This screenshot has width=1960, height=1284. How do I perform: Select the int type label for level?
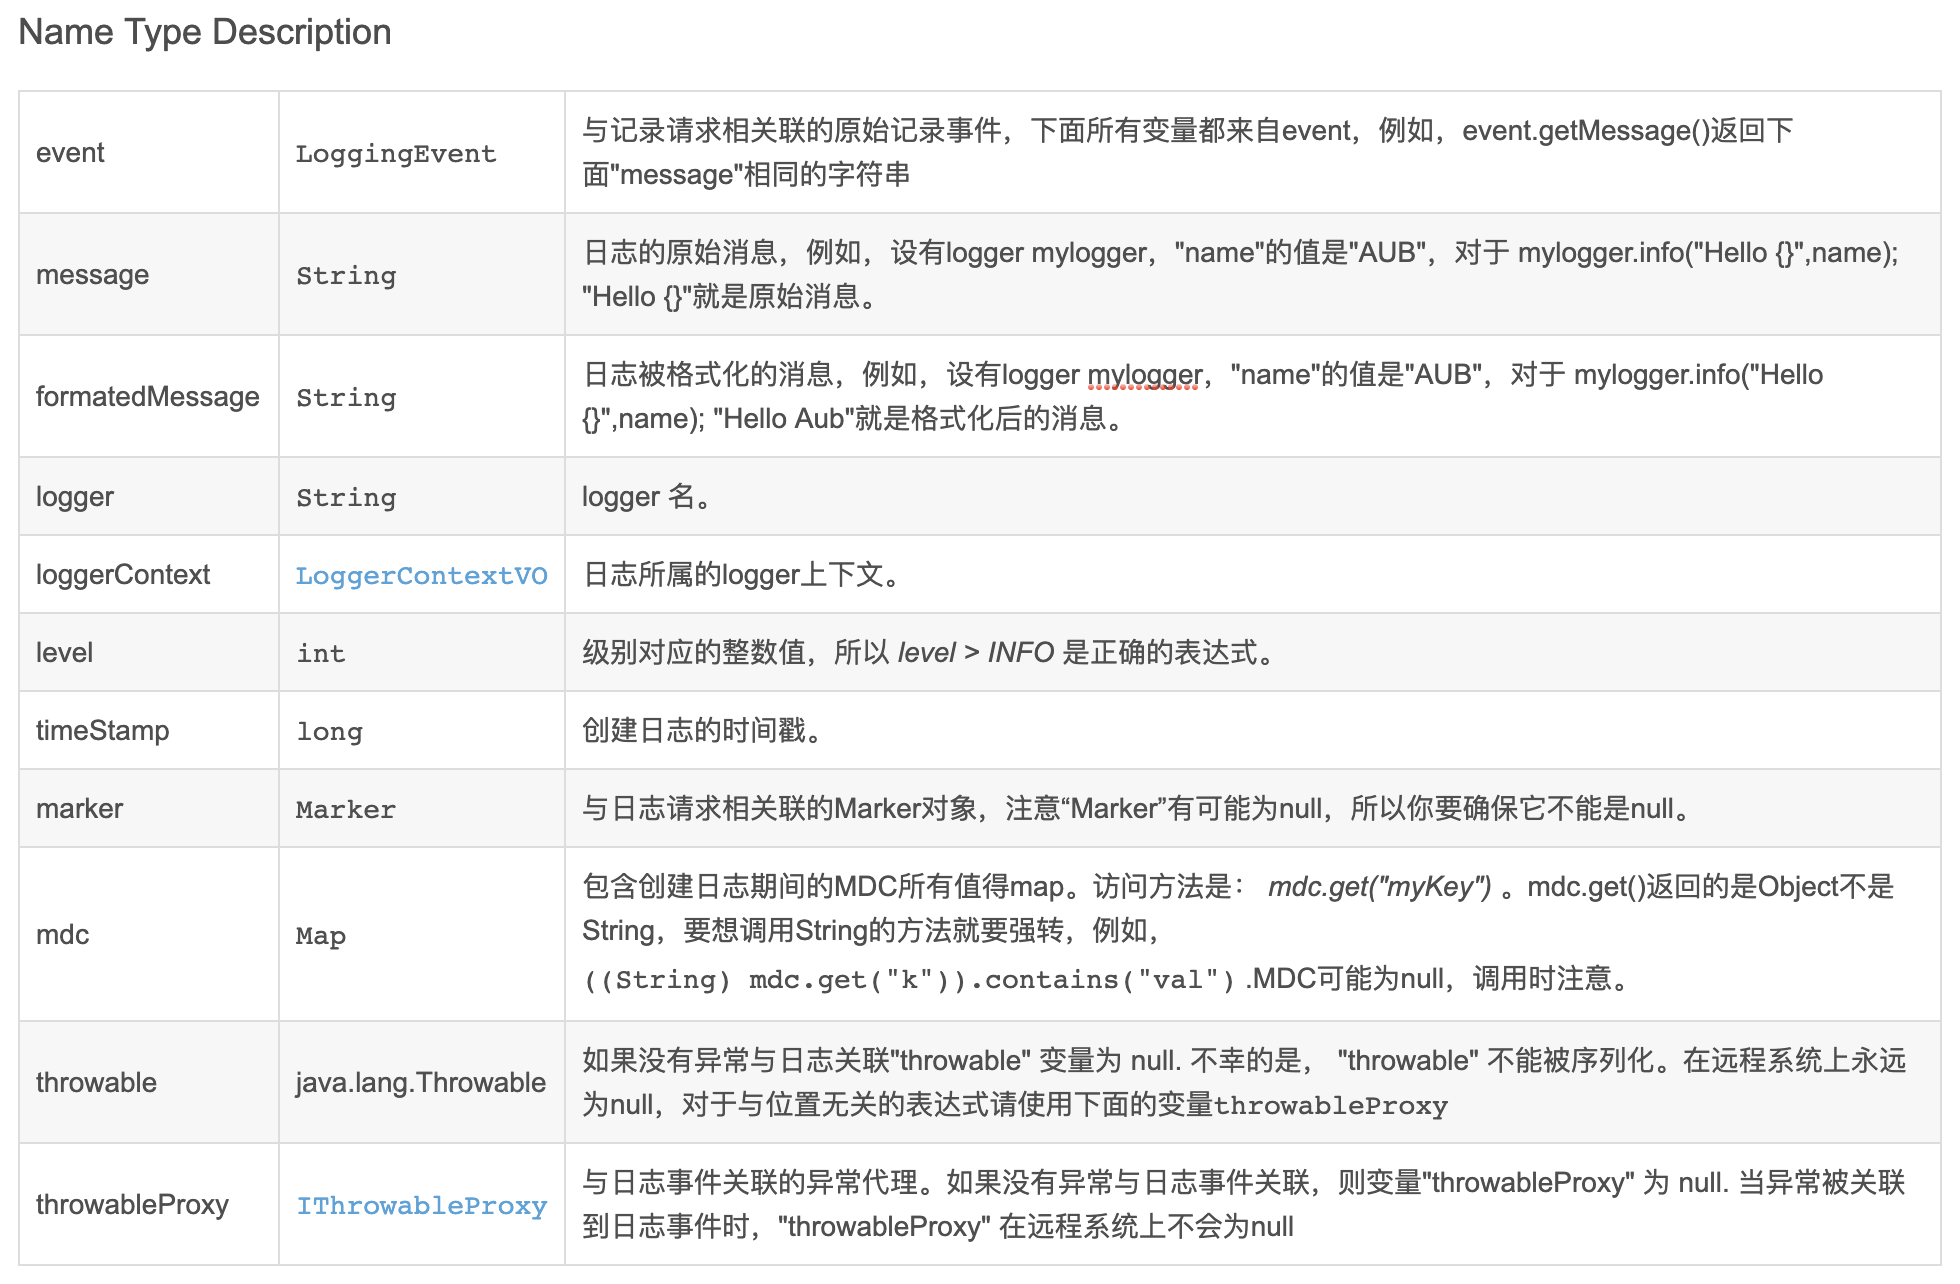point(320,652)
